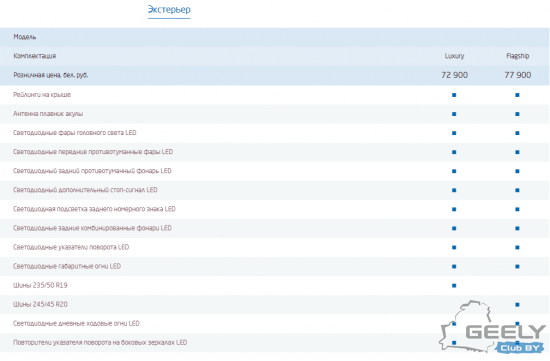The width and height of the screenshot is (550, 361).
Task: Select the 72 900 price value
Action: tap(454, 75)
